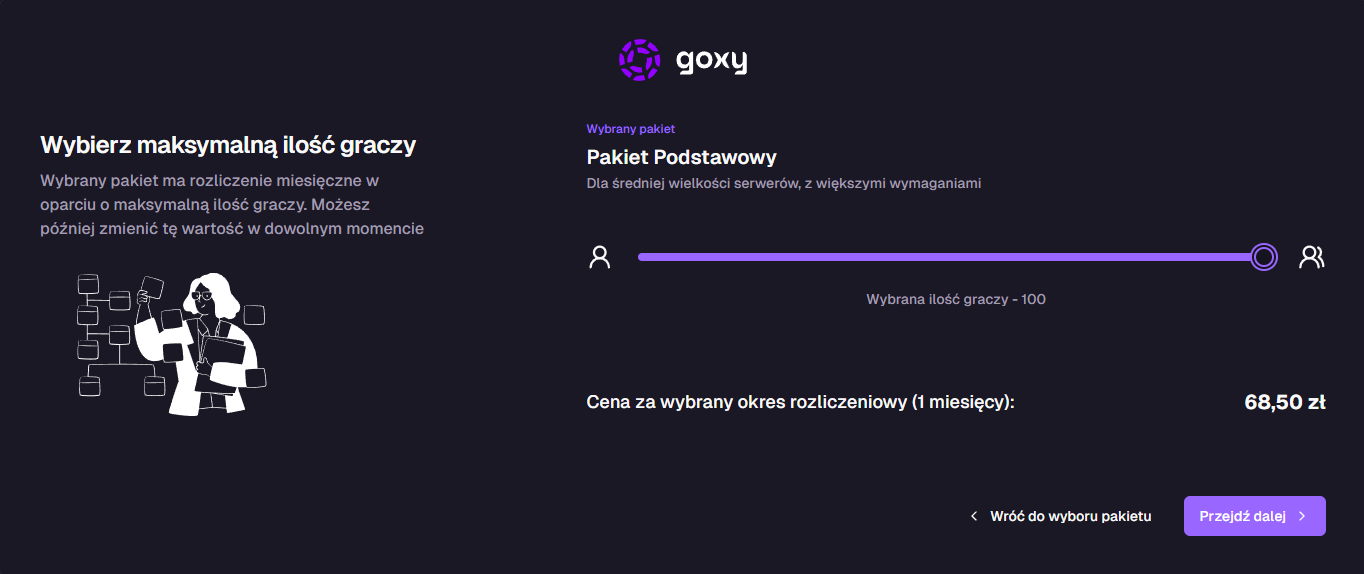Click the left chevron beside 'Wróć do wyboru pakietu'
This screenshot has width=1364, height=574.
pyautogui.click(x=974, y=517)
